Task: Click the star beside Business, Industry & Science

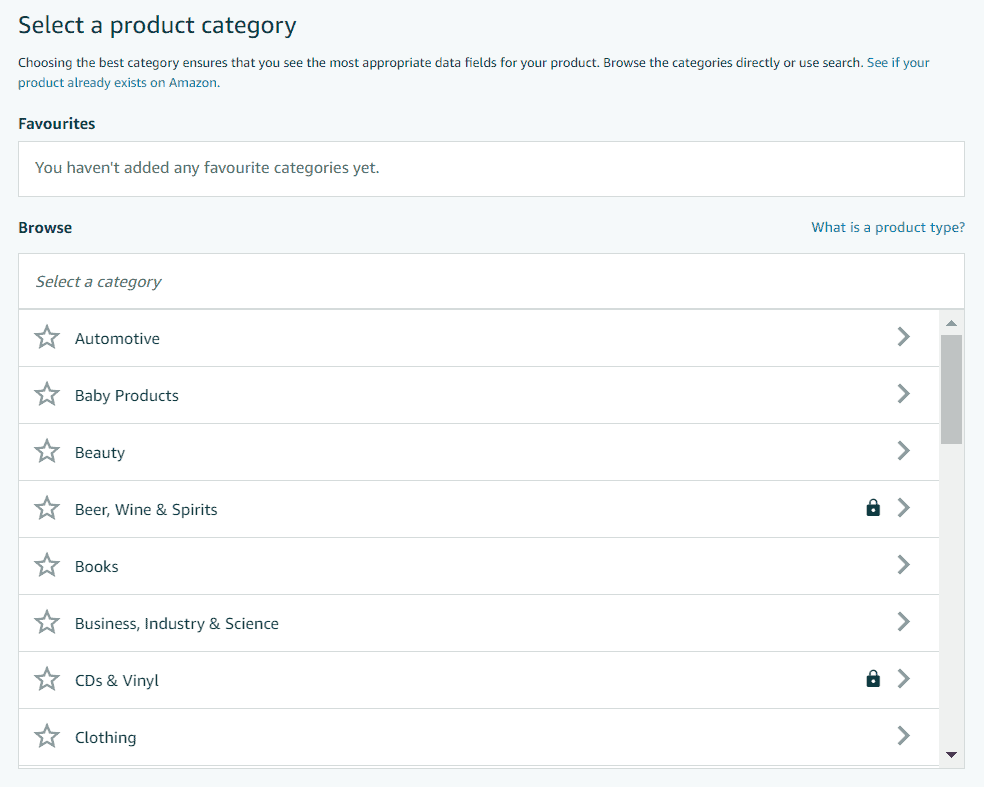Action: coord(46,622)
